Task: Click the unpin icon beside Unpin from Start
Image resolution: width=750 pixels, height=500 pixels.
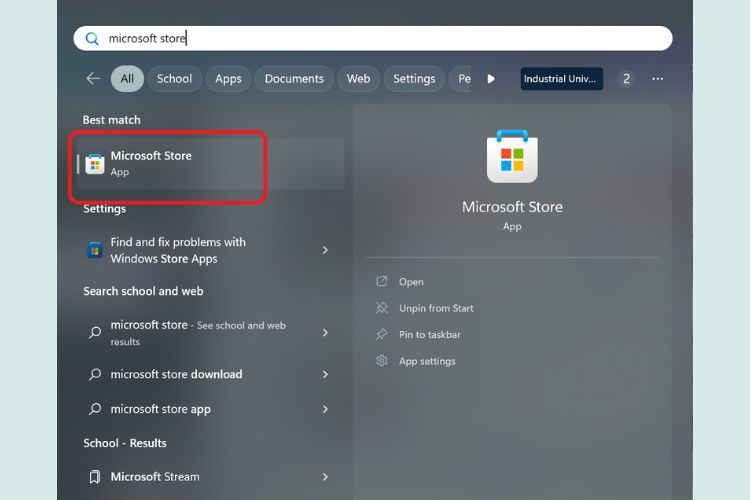Action: (x=382, y=308)
